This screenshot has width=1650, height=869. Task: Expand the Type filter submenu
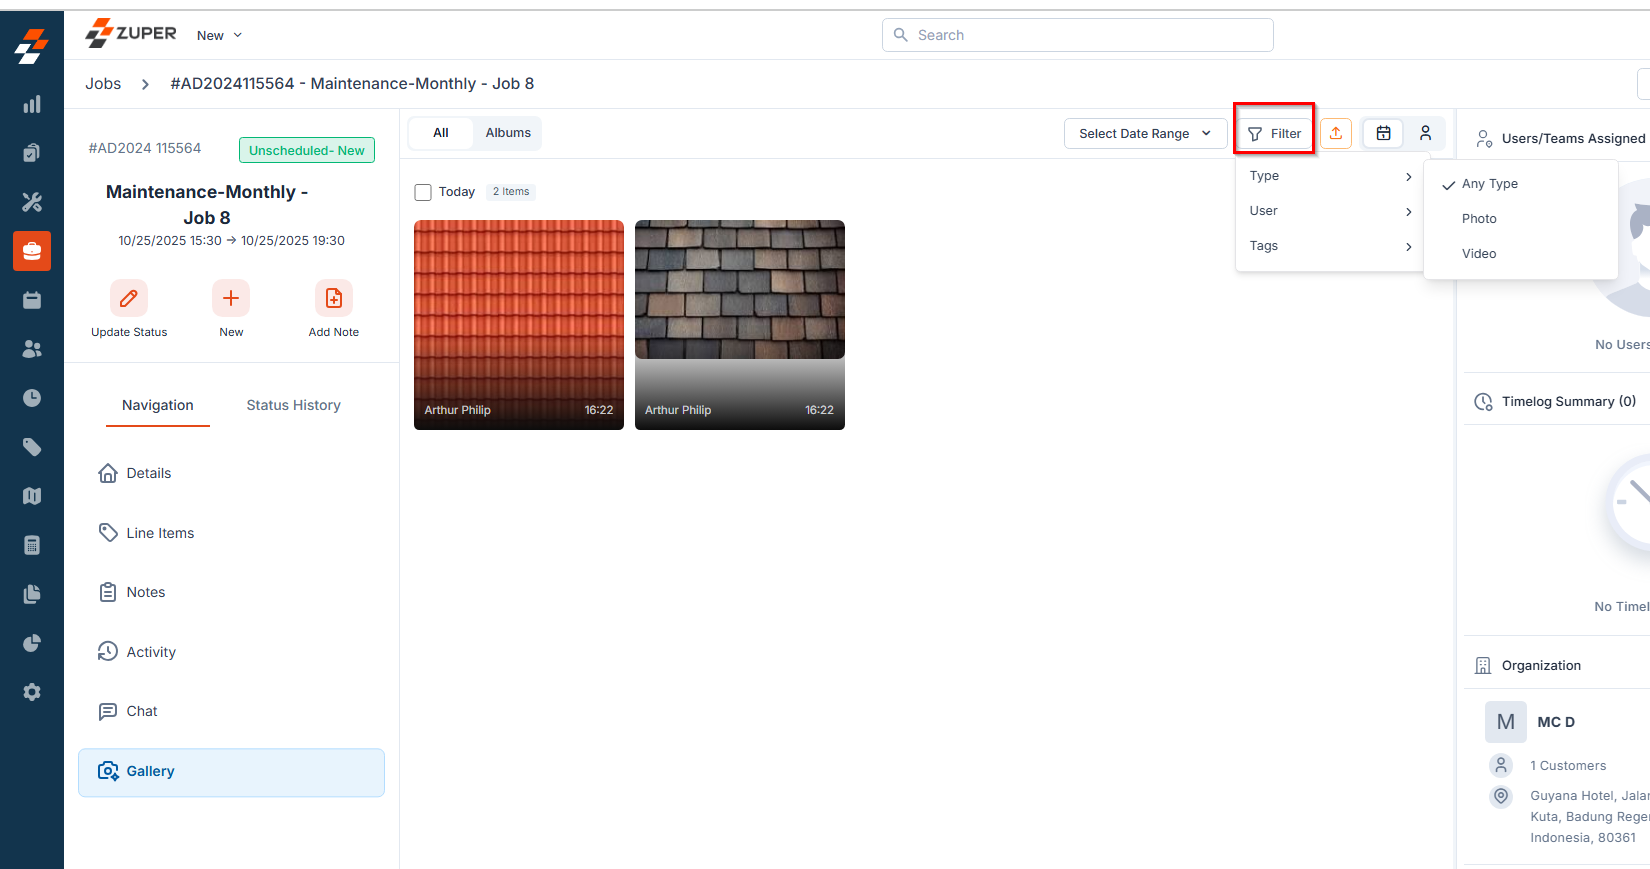pos(1330,176)
